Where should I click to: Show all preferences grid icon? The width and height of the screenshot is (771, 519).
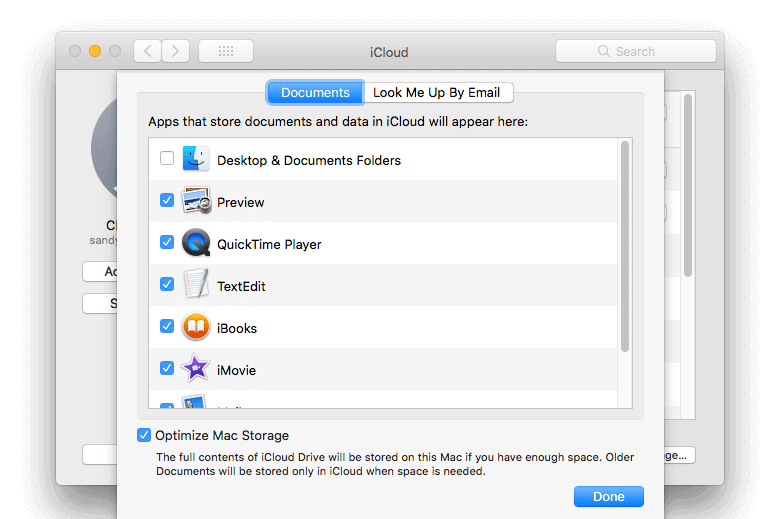click(226, 51)
